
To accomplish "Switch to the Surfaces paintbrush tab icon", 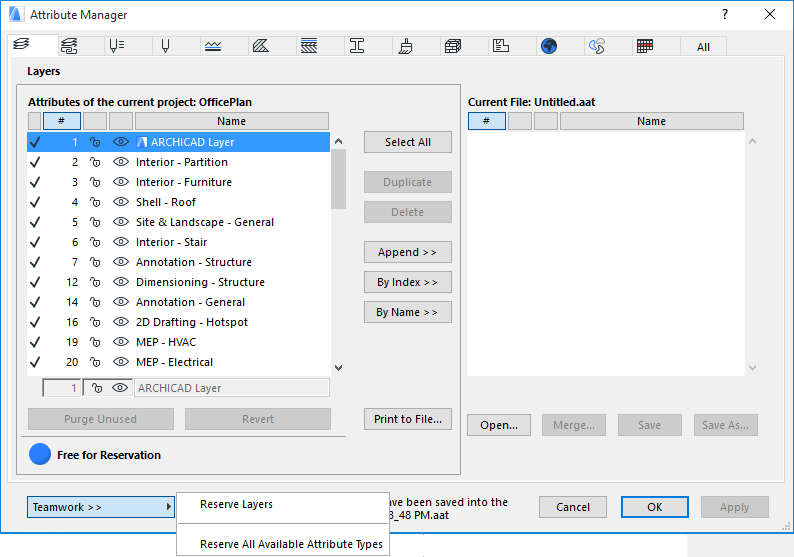I will pyautogui.click(x=405, y=46).
